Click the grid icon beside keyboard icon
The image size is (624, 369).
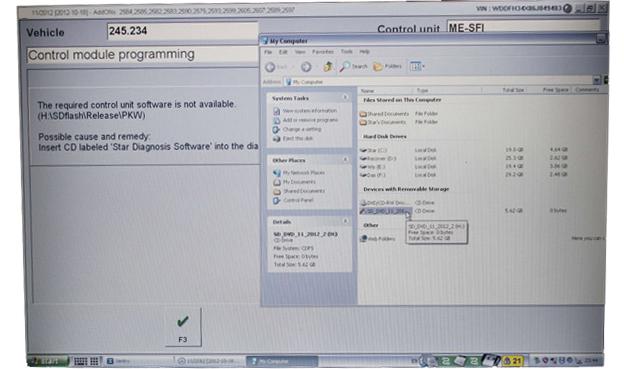coord(94,361)
